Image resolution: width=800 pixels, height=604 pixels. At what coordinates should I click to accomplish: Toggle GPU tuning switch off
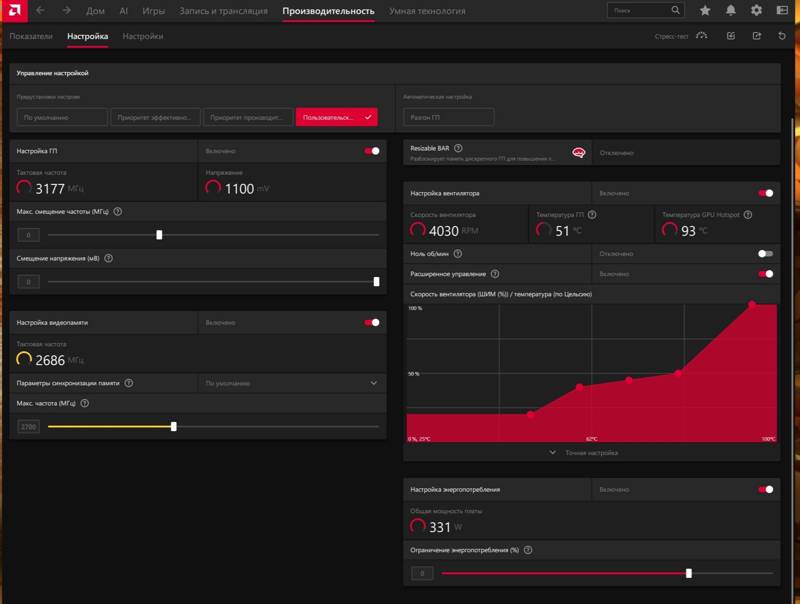click(x=372, y=151)
